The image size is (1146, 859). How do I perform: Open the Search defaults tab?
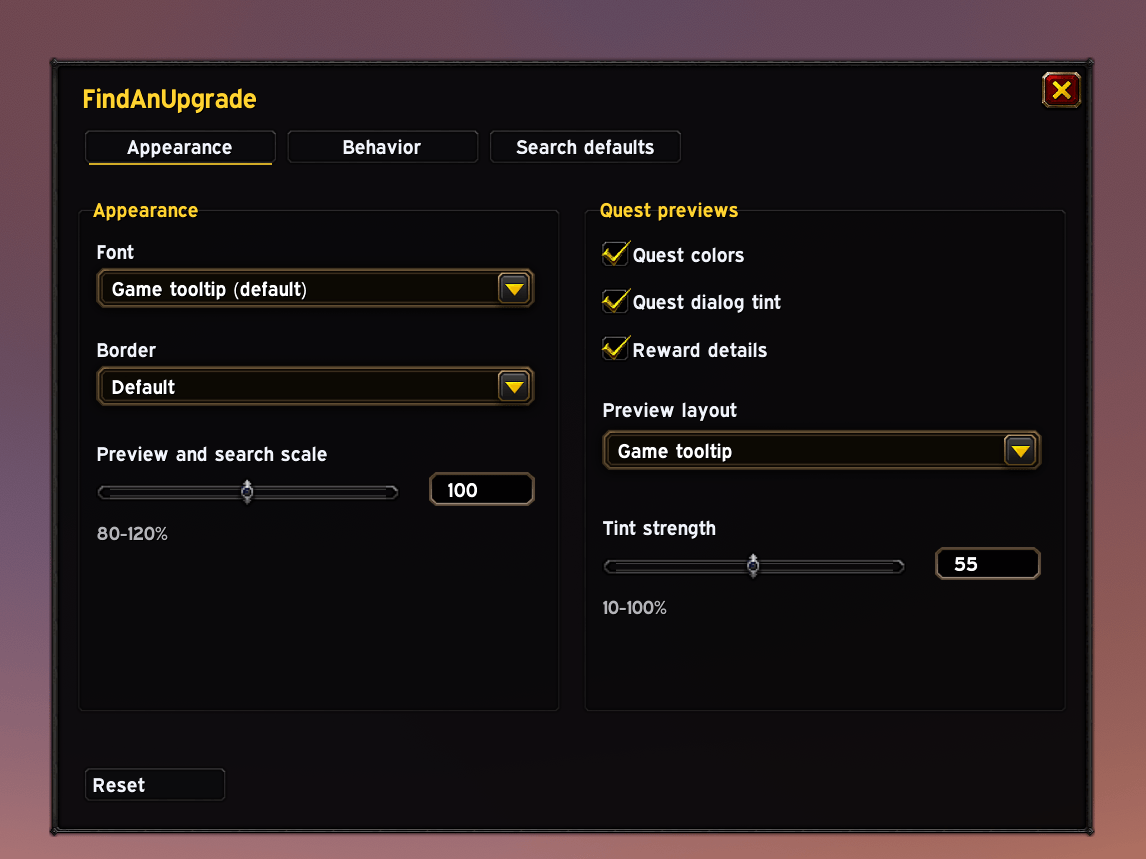pos(585,148)
